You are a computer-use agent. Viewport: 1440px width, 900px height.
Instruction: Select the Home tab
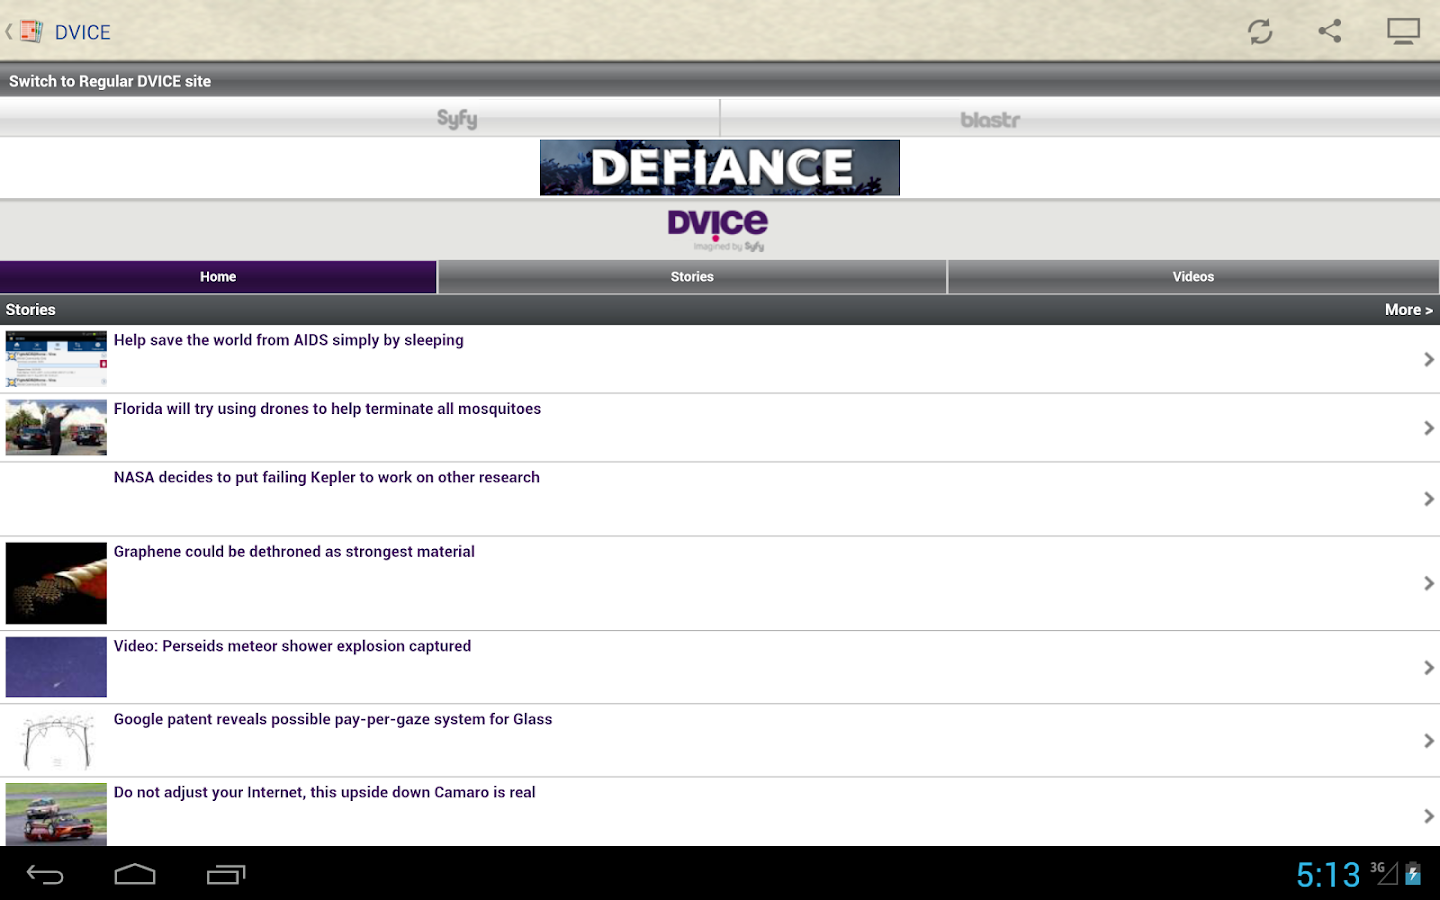click(218, 277)
